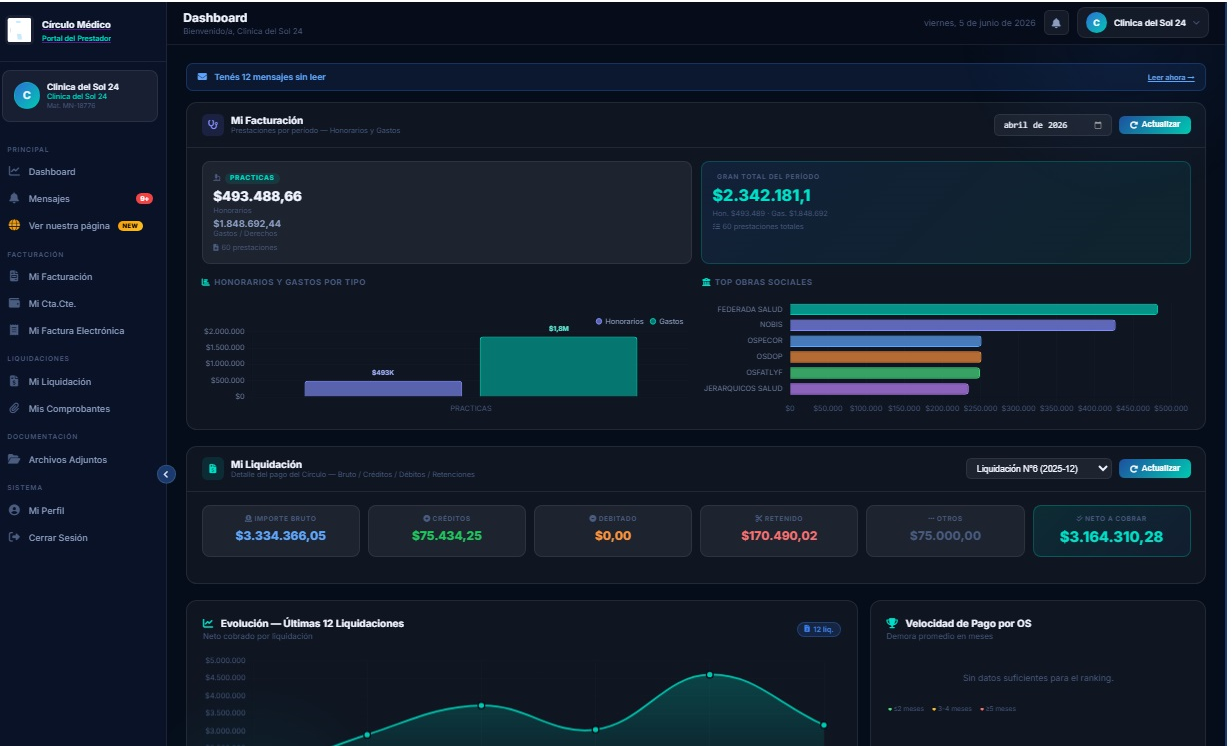The height and width of the screenshot is (746, 1232).
Task: Click the Archivos Adjuntos folder icon
Action: pyautogui.click(x=14, y=459)
